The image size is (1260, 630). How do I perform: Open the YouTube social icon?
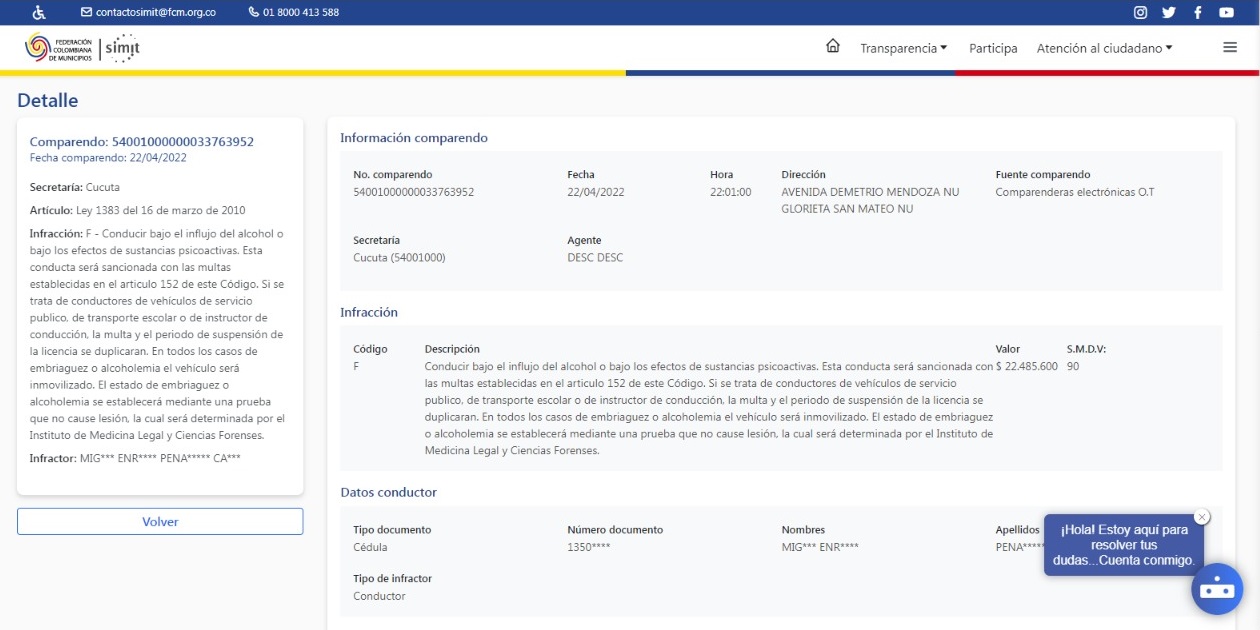pos(1226,12)
